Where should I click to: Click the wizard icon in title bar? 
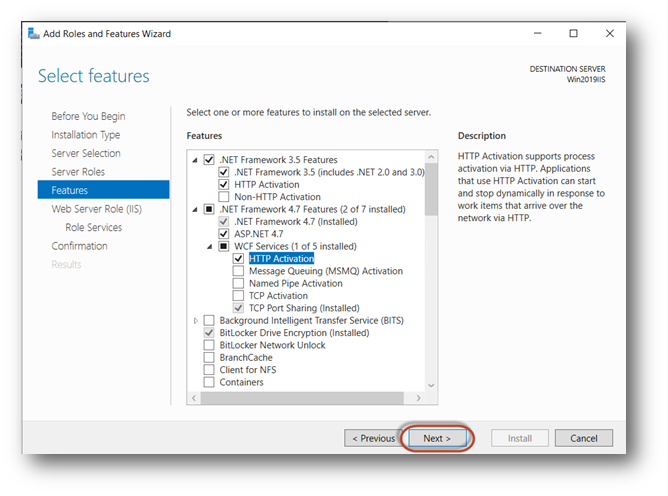coord(33,33)
